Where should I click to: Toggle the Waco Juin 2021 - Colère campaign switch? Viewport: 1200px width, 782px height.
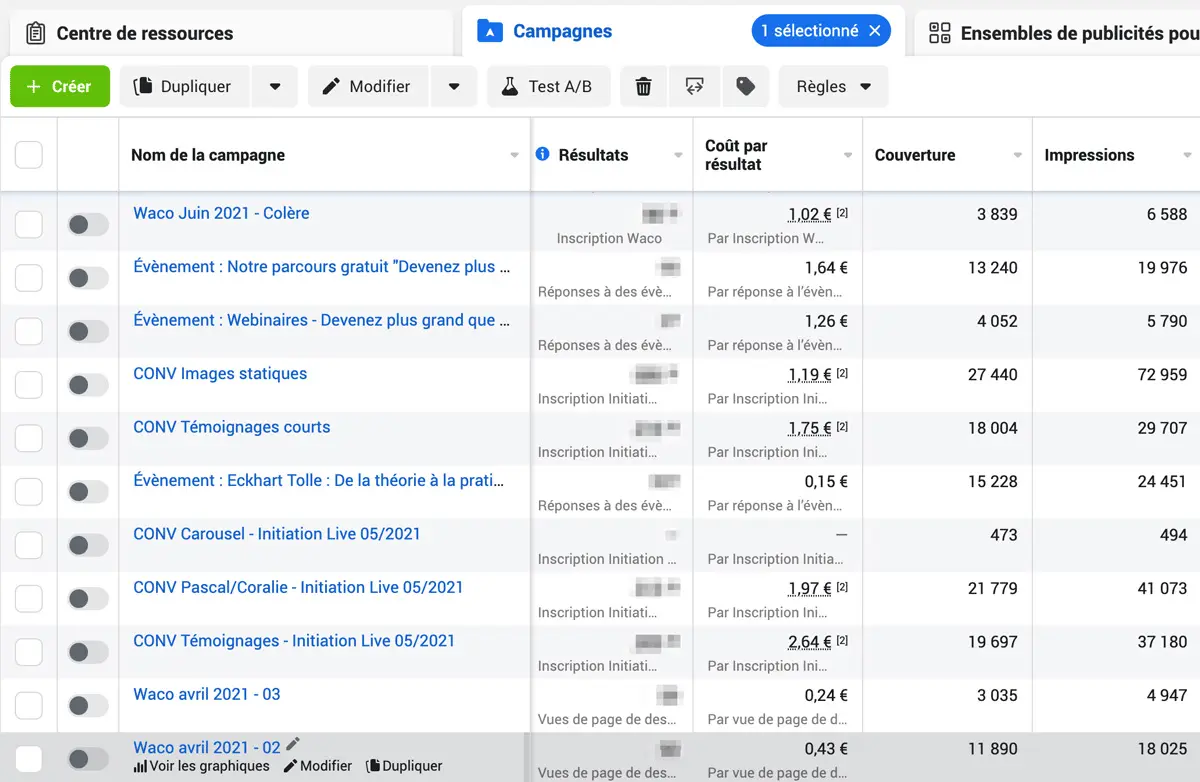(x=88, y=225)
